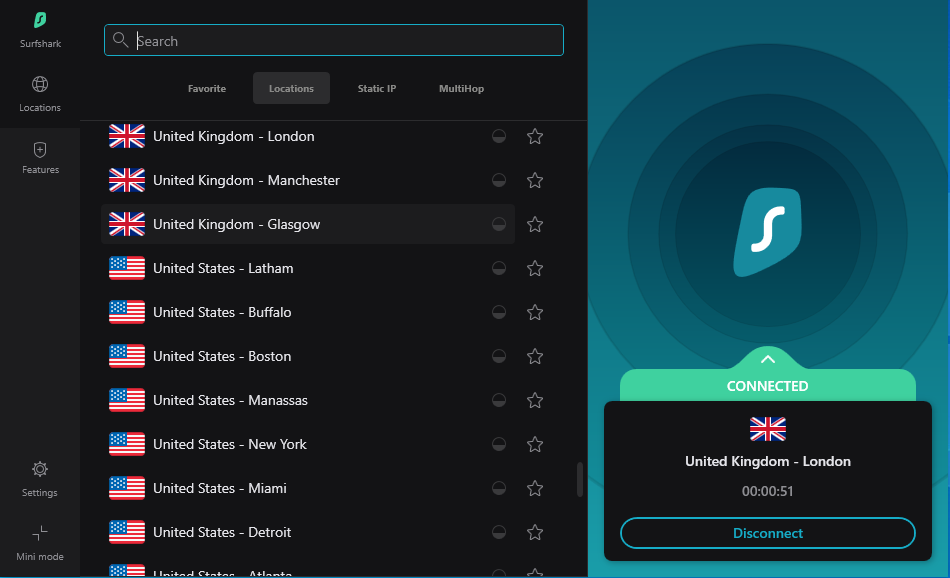Connect to United Kingdom - Glasgow

click(x=308, y=224)
